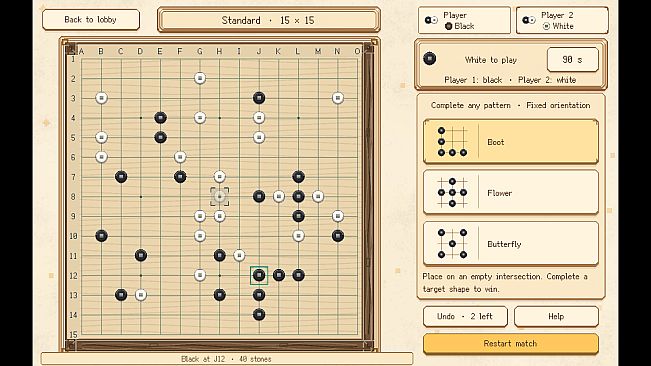
Task: Click the Standard 15 × 15 title banner
Action: click(x=269, y=20)
